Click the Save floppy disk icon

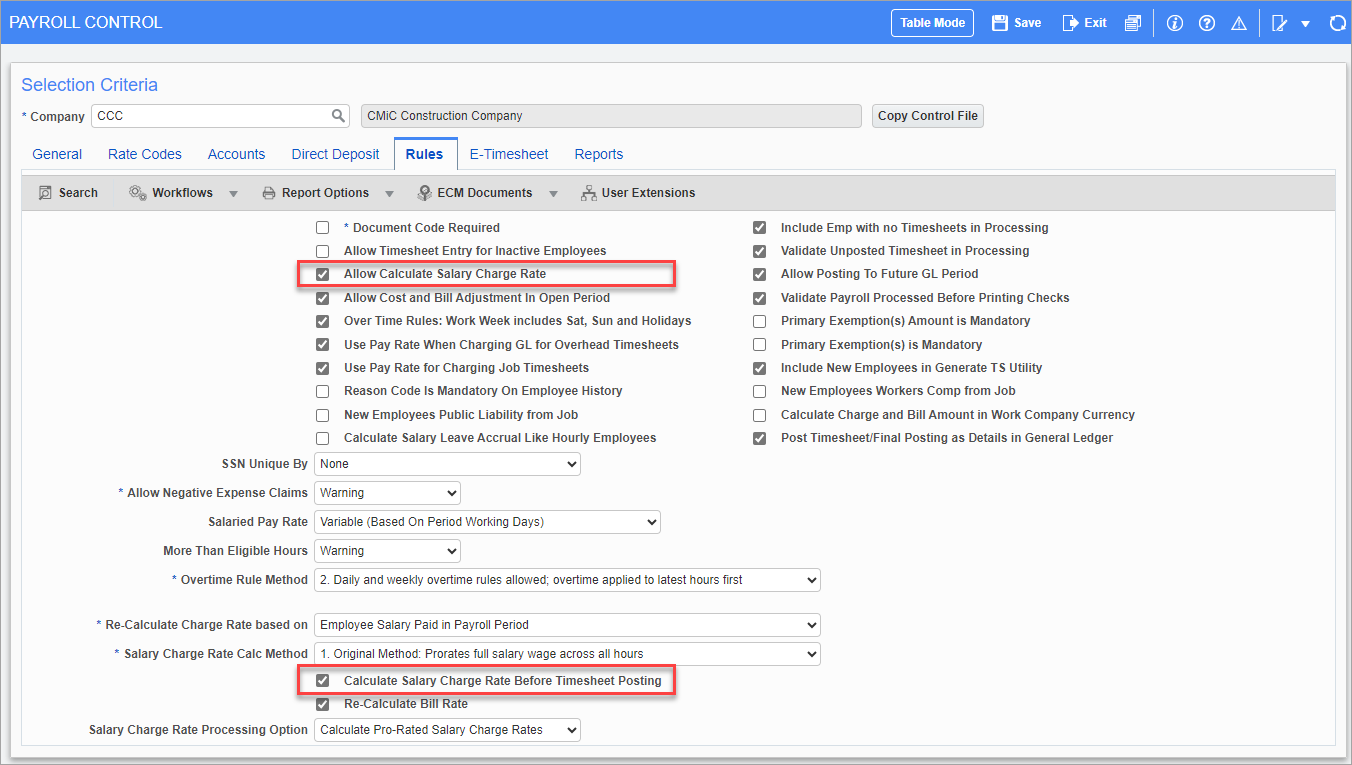point(999,23)
